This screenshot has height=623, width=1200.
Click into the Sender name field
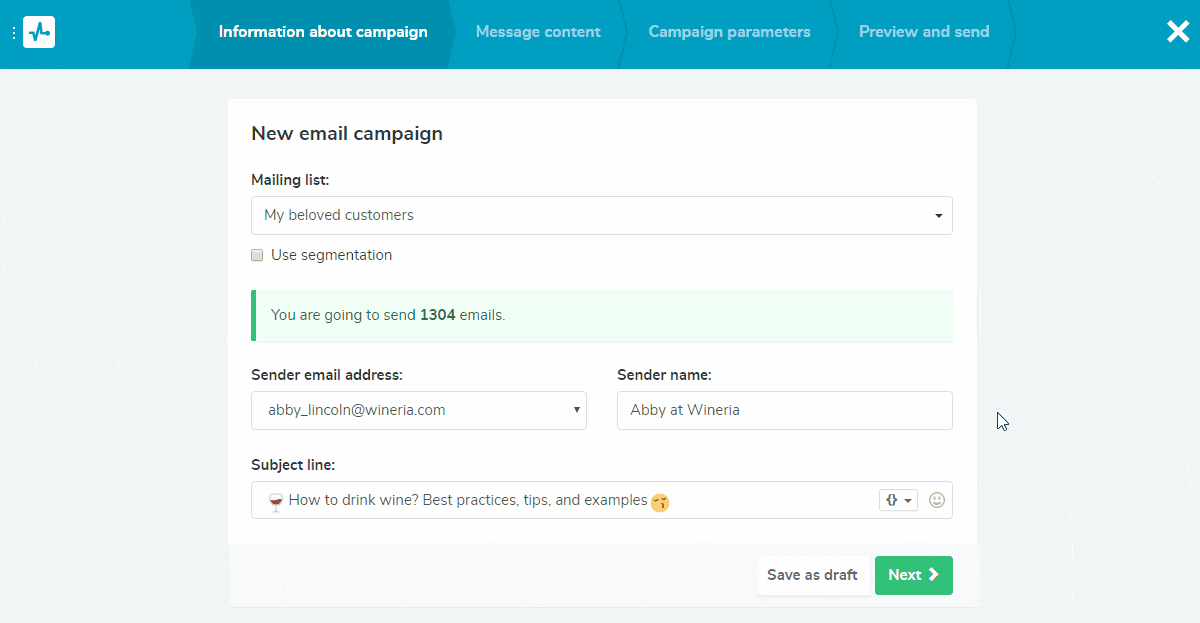click(x=784, y=410)
